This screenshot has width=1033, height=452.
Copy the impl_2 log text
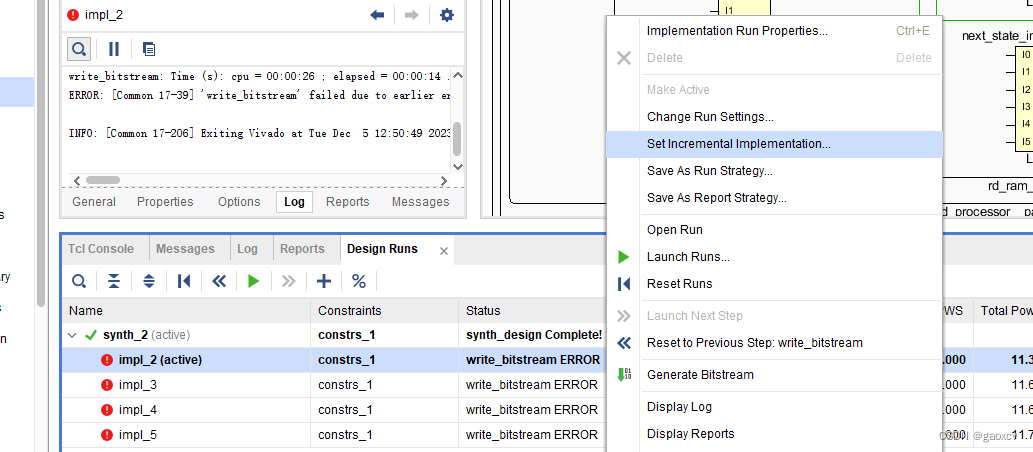click(x=150, y=49)
